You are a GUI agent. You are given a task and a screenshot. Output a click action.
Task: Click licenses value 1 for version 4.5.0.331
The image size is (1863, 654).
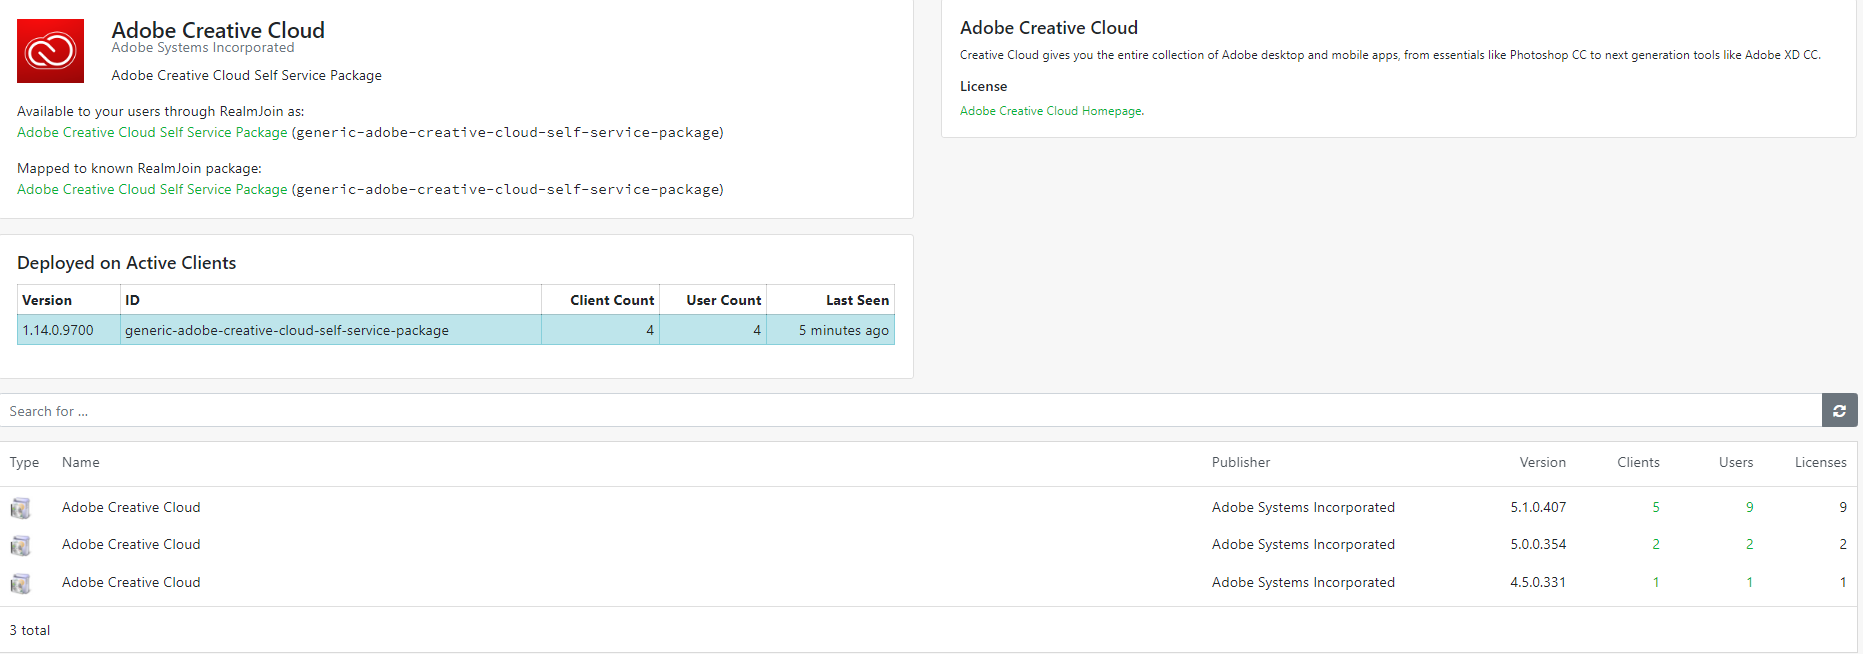point(1843,582)
